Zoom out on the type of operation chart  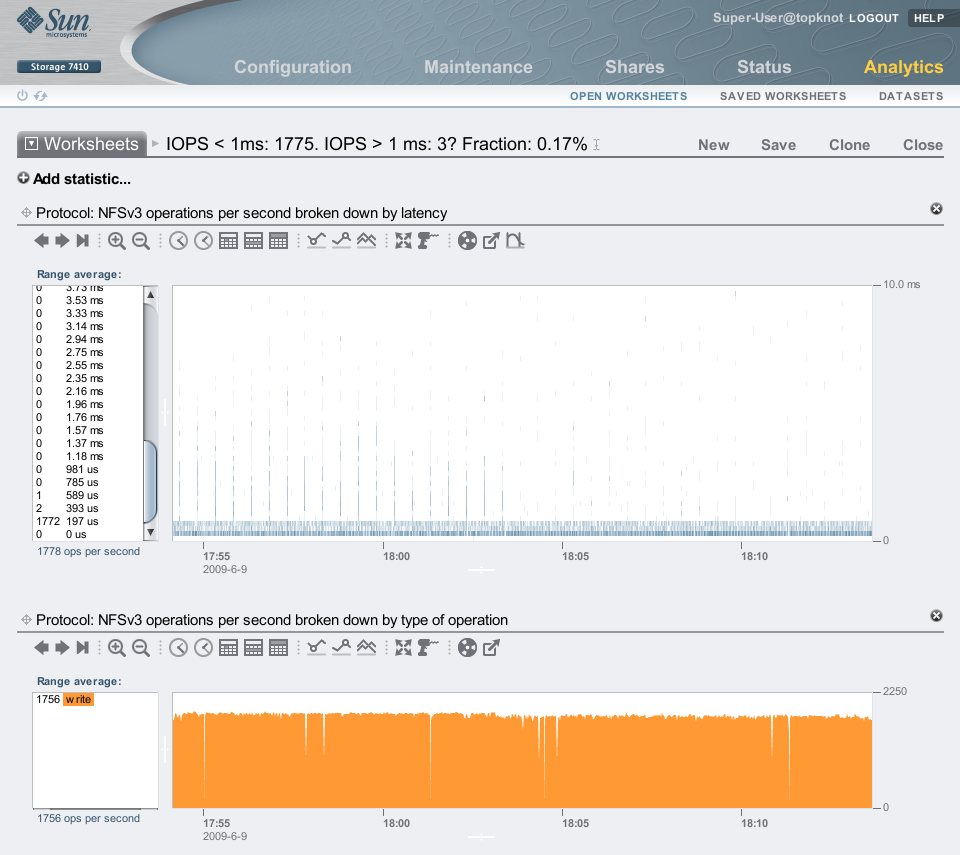[141, 648]
